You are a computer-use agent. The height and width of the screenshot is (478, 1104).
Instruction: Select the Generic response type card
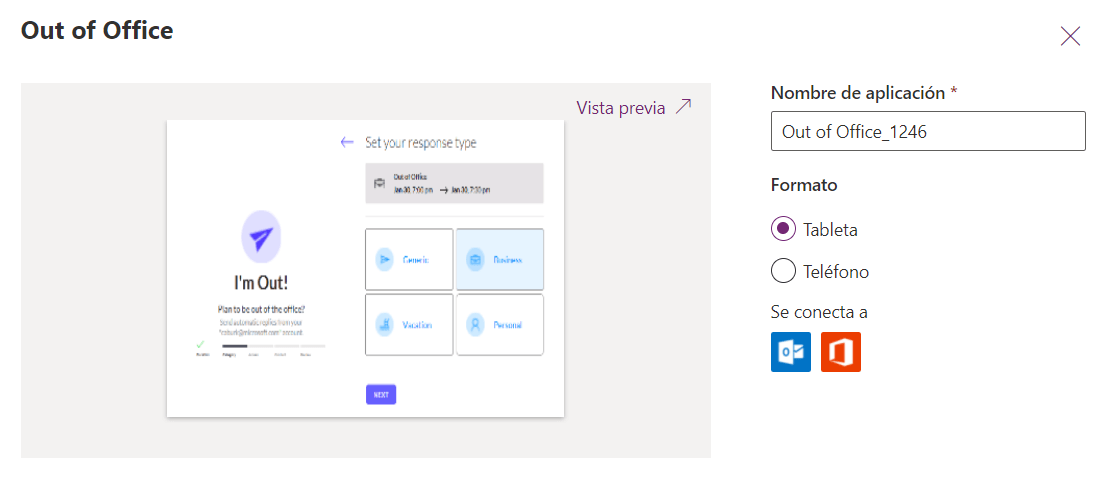tap(409, 260)
